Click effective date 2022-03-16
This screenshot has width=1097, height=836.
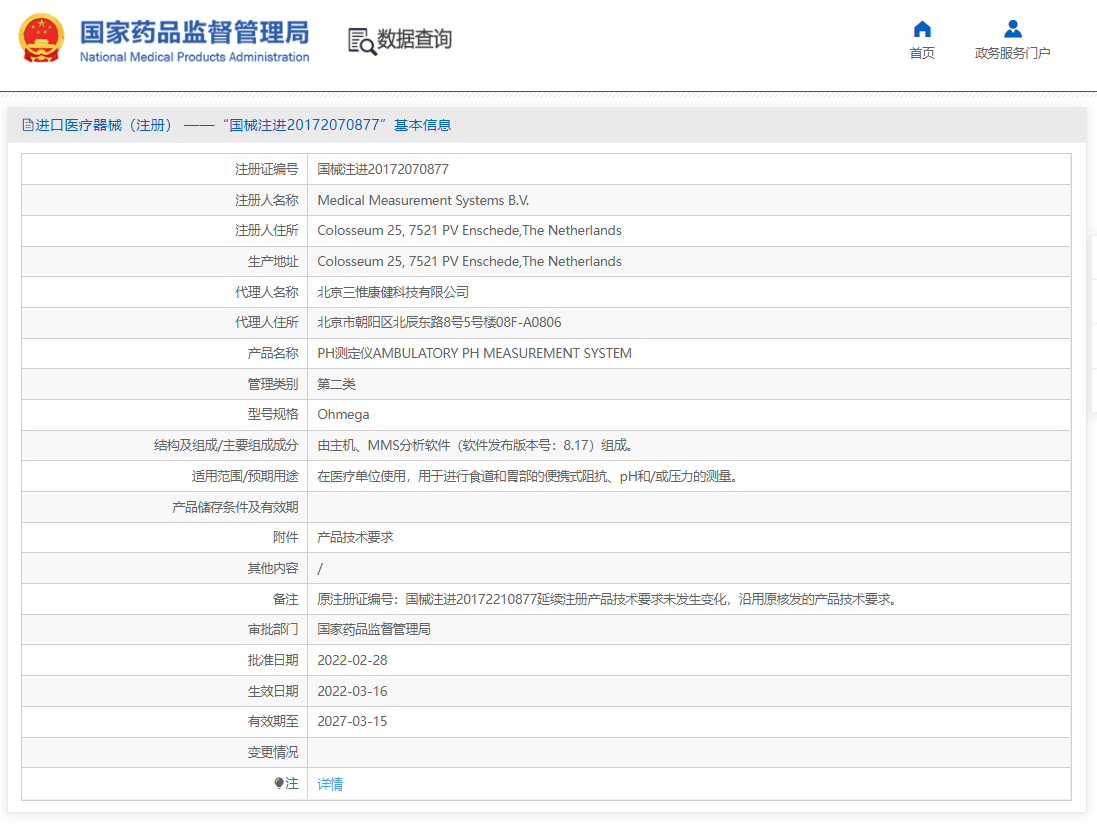352,691
